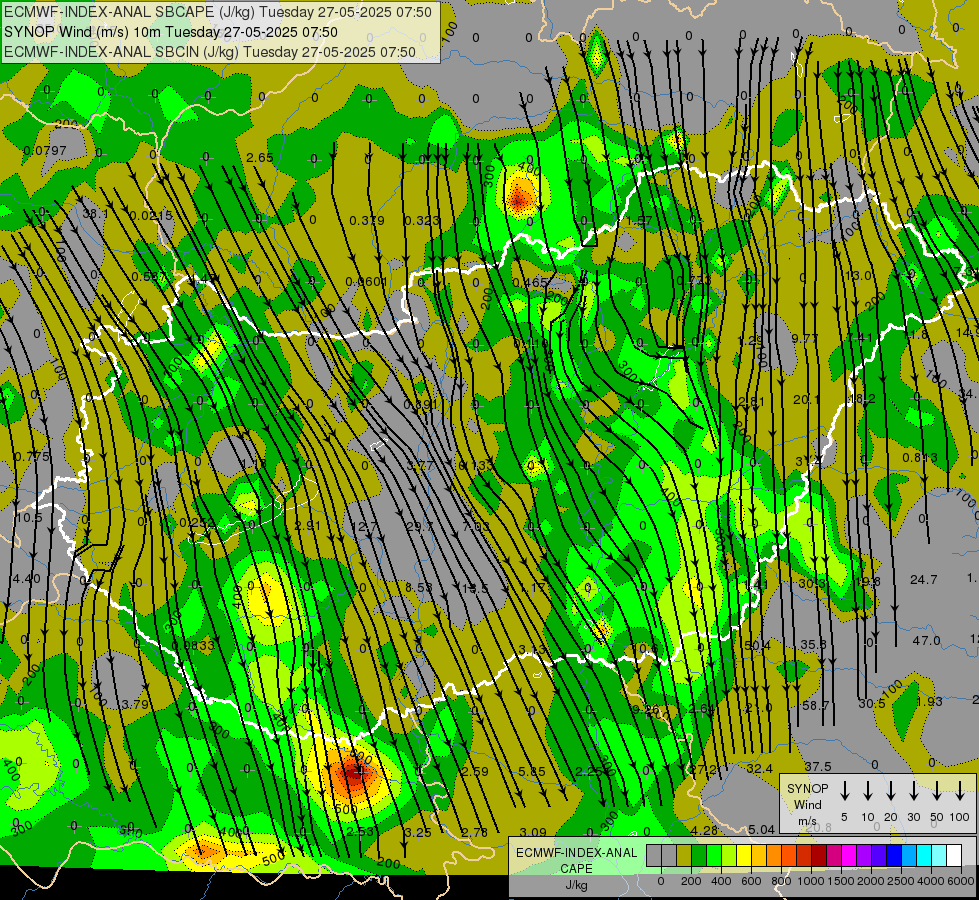Pick the dark green CAPE legend swatch
Screen dimensions: 979x900
pyautogui.click(x=699, y=855)
